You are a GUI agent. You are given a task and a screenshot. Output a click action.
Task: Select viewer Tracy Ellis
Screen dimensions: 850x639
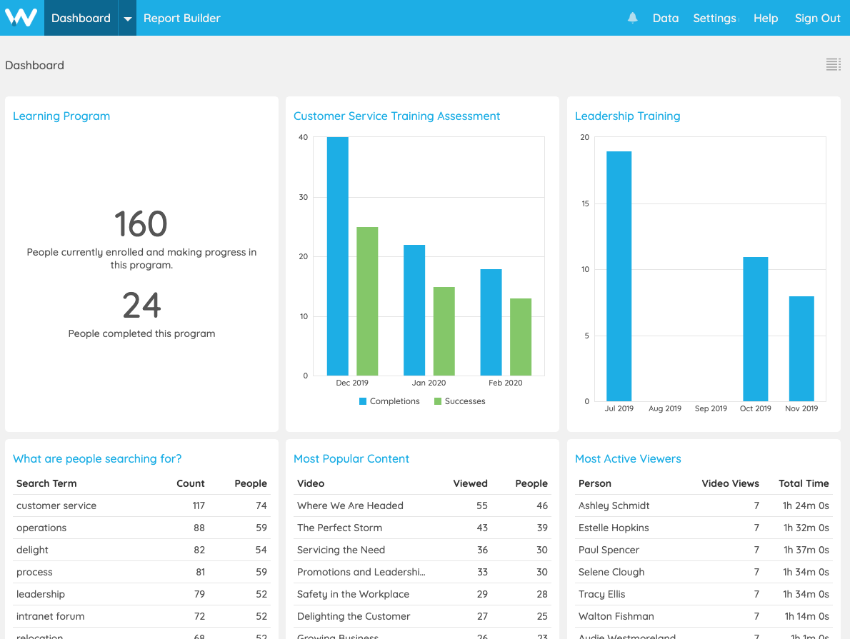coord(704,594)
